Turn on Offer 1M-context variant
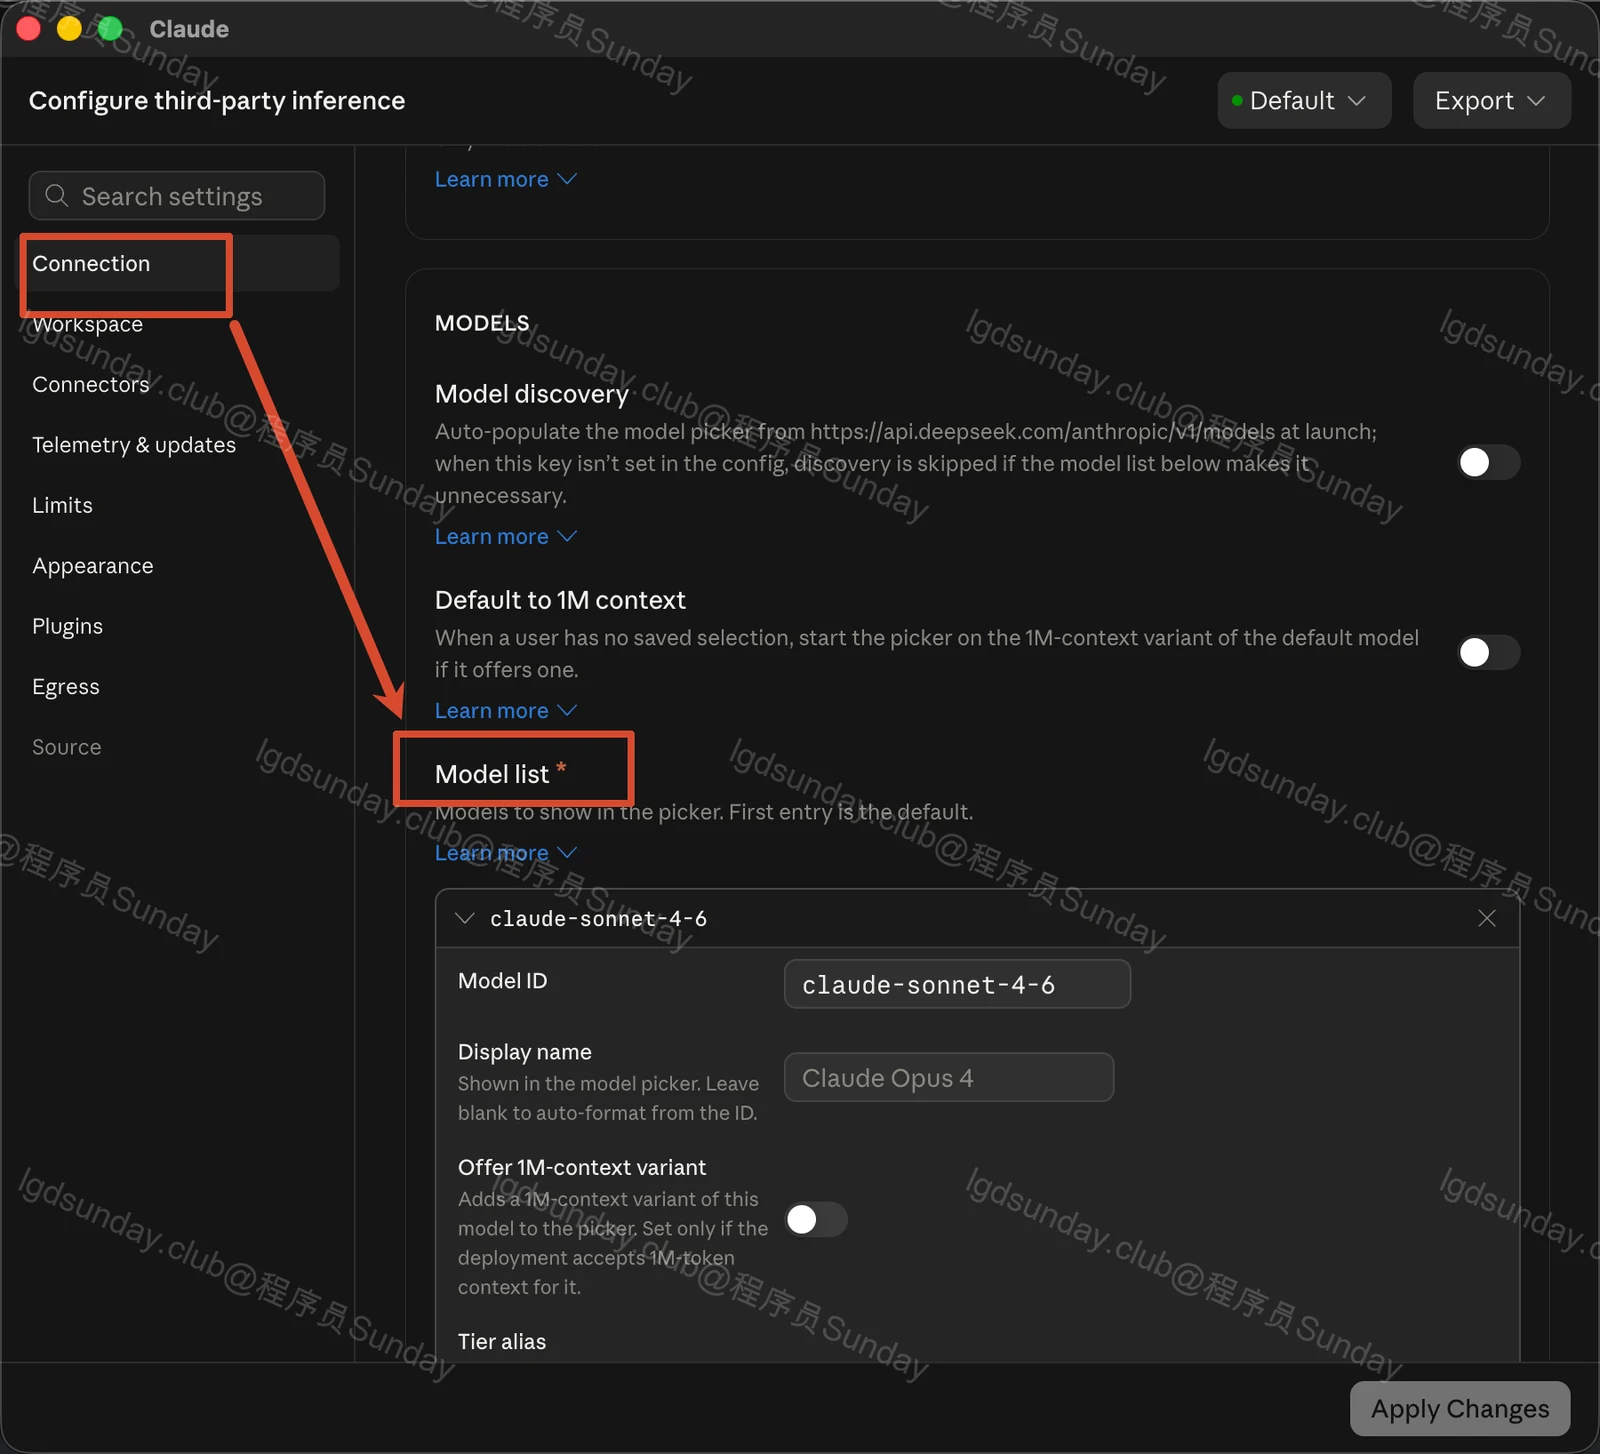The height and width of the screenshot is (1454, 1600). tap(816, 1219)
